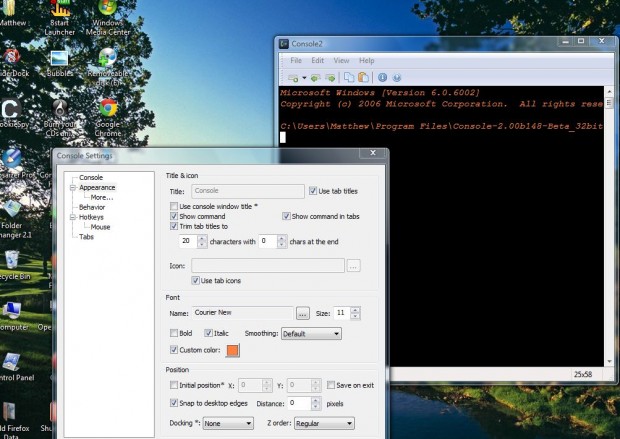Toggle the Custom color checkbox

174,350
